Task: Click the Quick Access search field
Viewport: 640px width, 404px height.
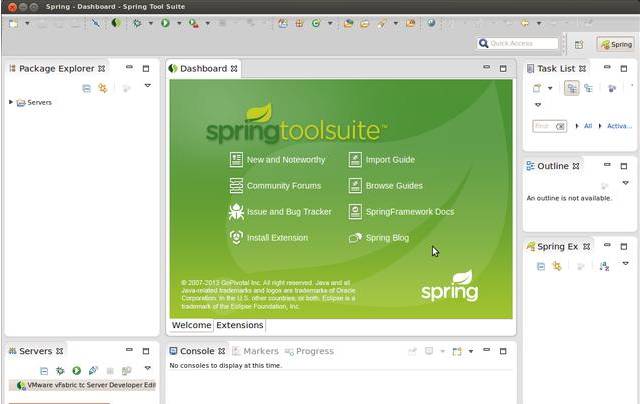Action: [x=517, y=43]
